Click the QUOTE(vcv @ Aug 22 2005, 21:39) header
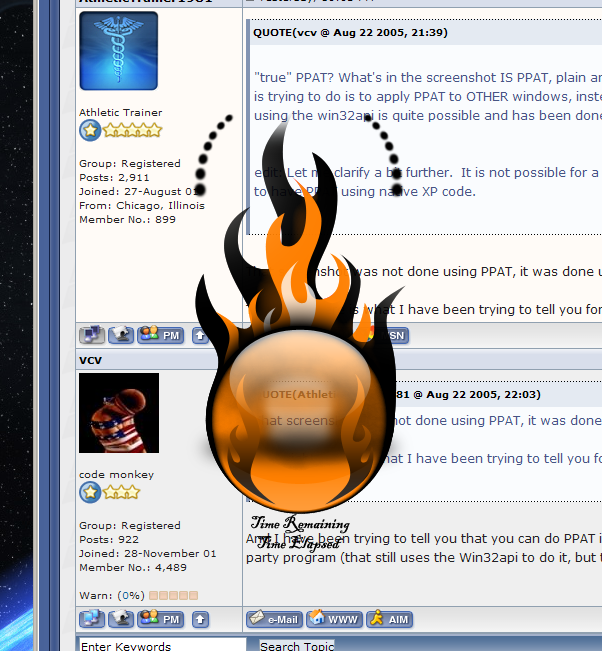This screenshot has height=651, width=602. tap(350, 32)
